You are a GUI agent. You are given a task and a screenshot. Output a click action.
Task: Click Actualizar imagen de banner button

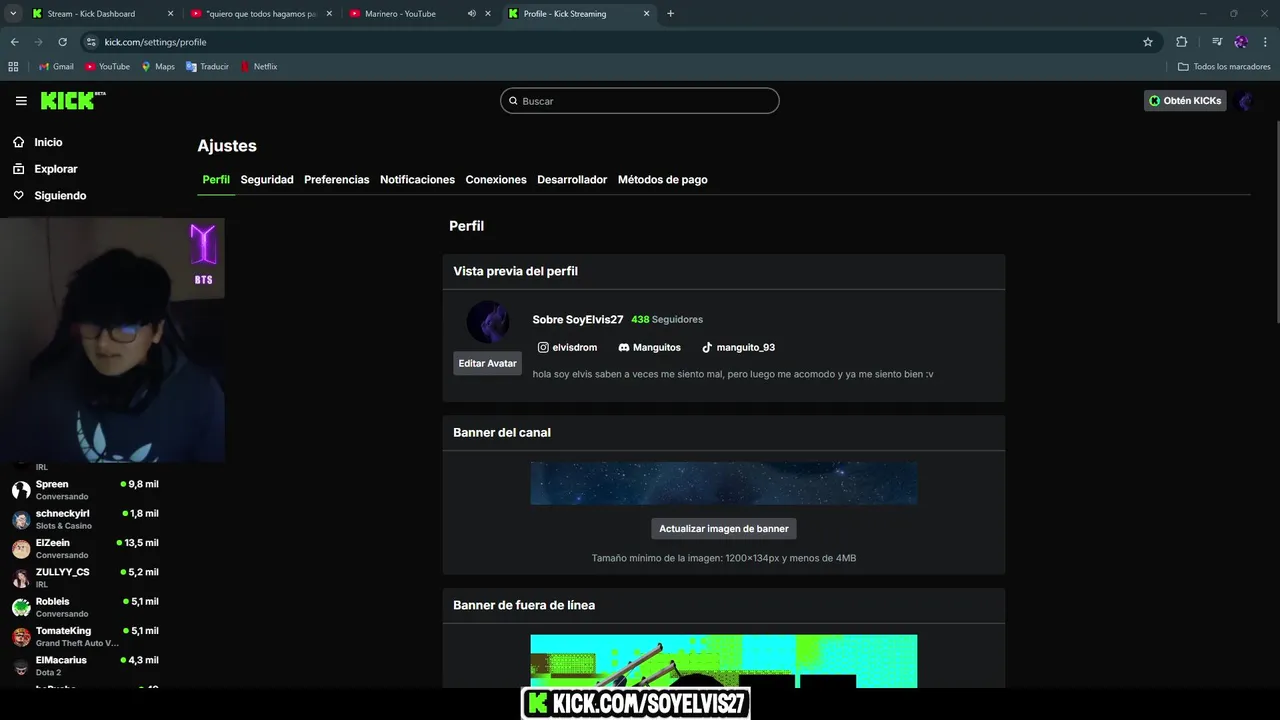click(x=724, y=528)
